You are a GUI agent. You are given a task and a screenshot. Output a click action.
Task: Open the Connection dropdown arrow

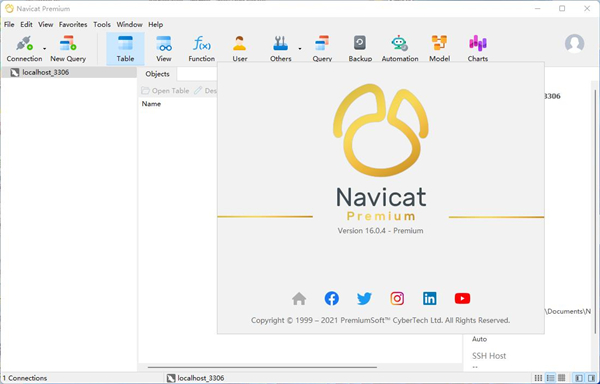(x=44, y=49)
